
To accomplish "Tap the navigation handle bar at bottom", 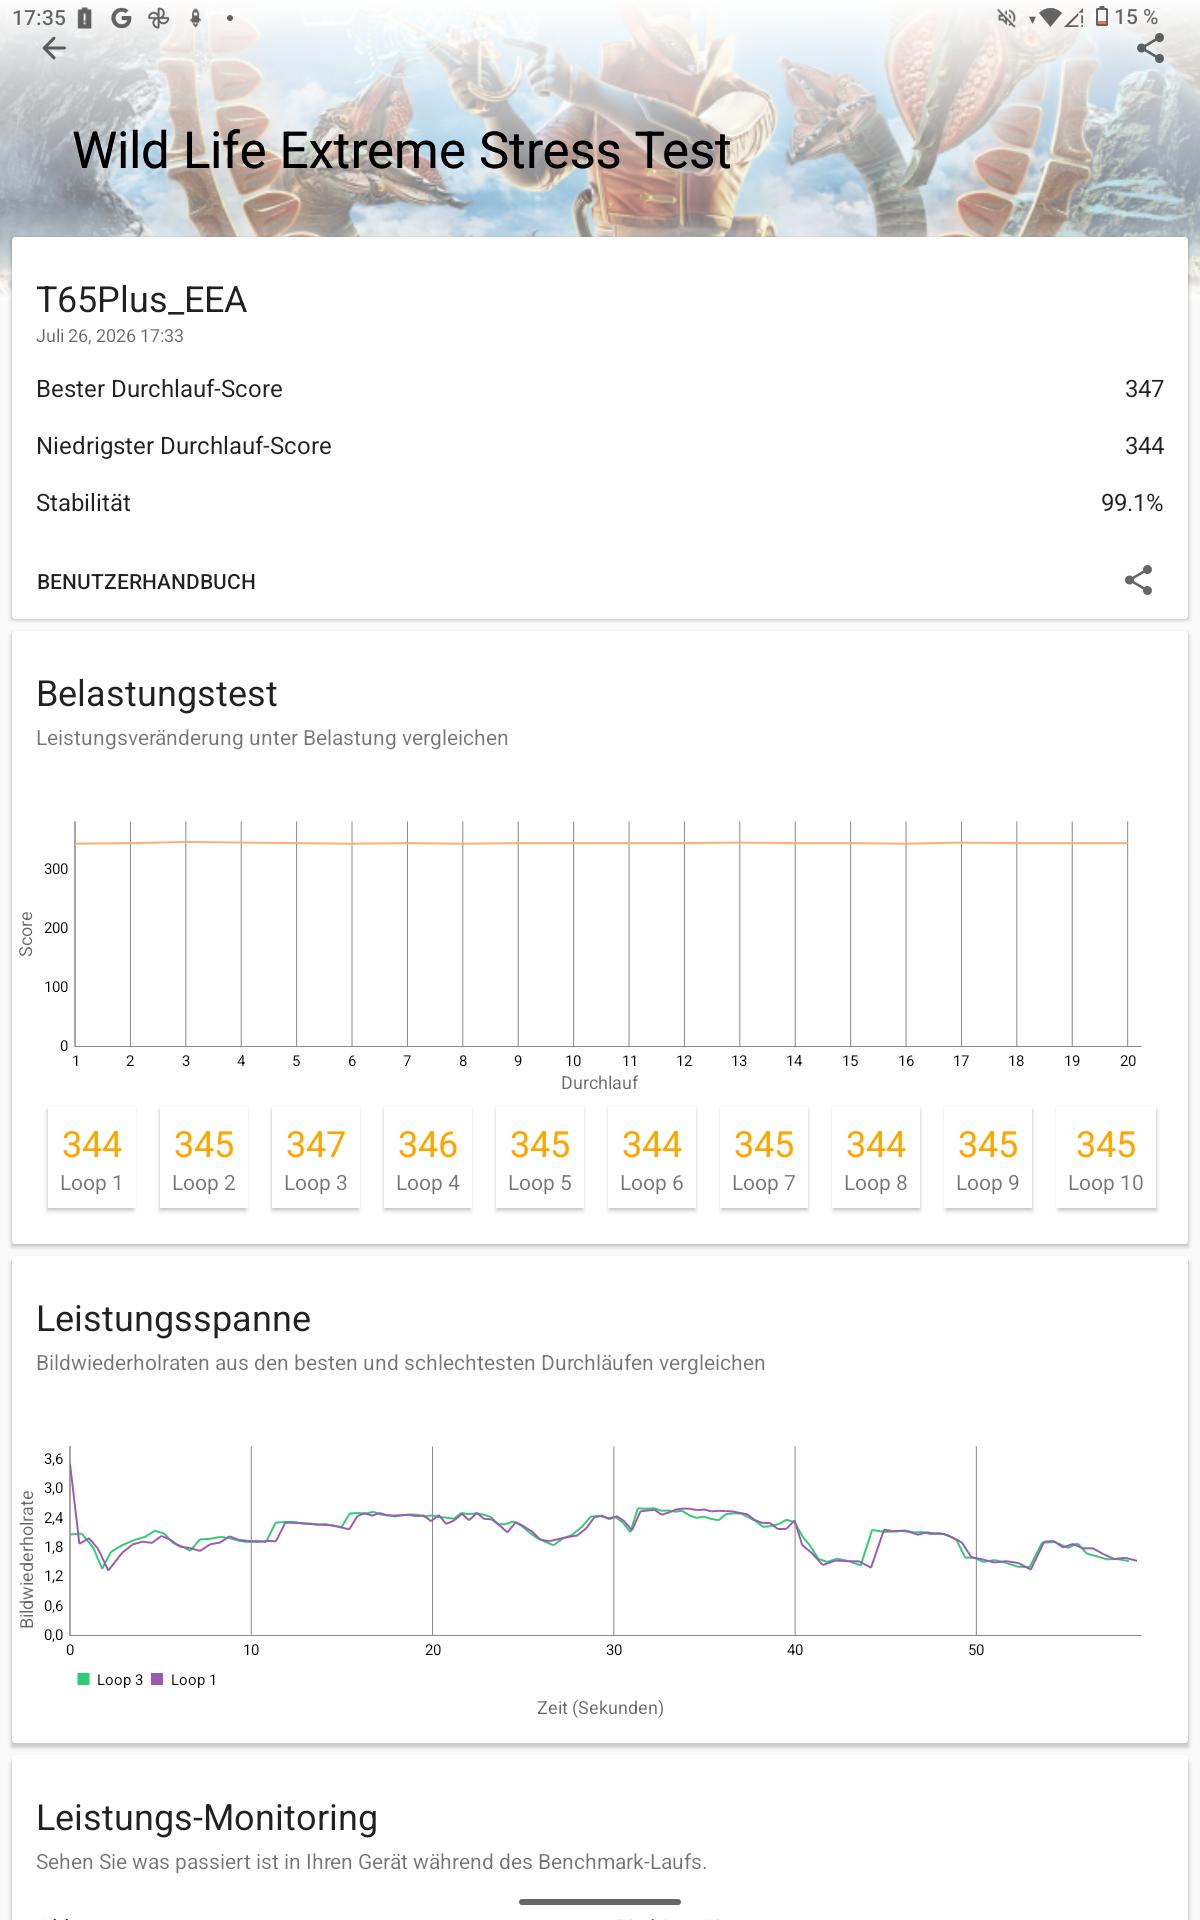I will [x=600, y=1901].
